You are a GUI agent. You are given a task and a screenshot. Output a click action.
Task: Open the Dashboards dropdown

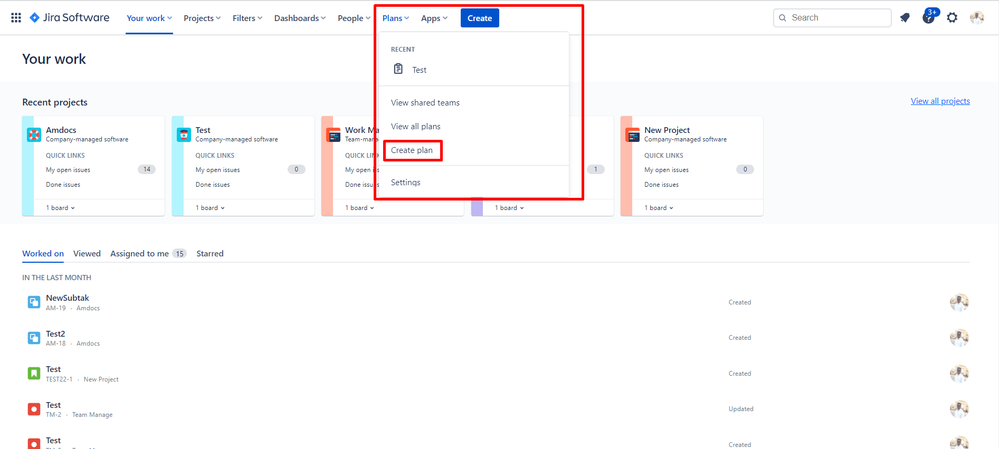pos(299,18)
